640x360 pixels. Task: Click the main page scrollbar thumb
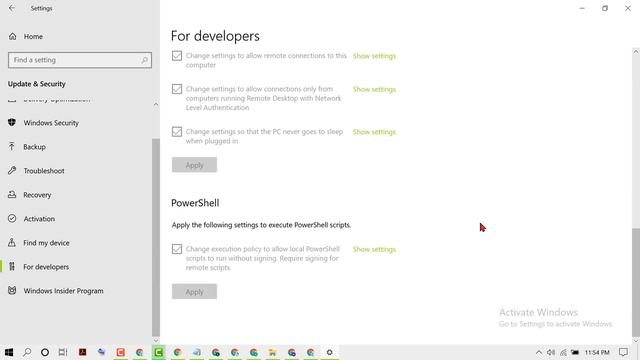pyautogui.click(x=636, y=282)
